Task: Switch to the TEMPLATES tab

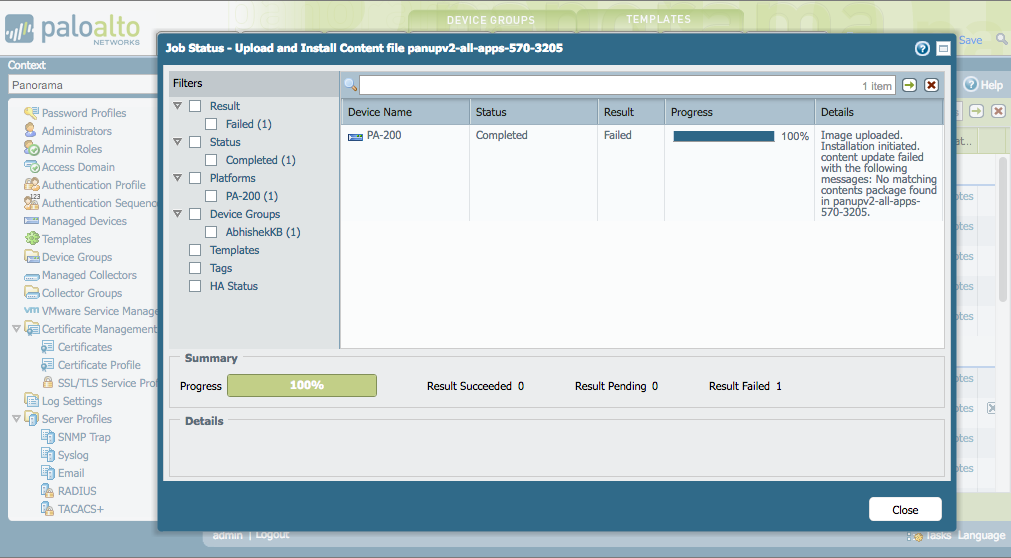Action: click(658, 19)
